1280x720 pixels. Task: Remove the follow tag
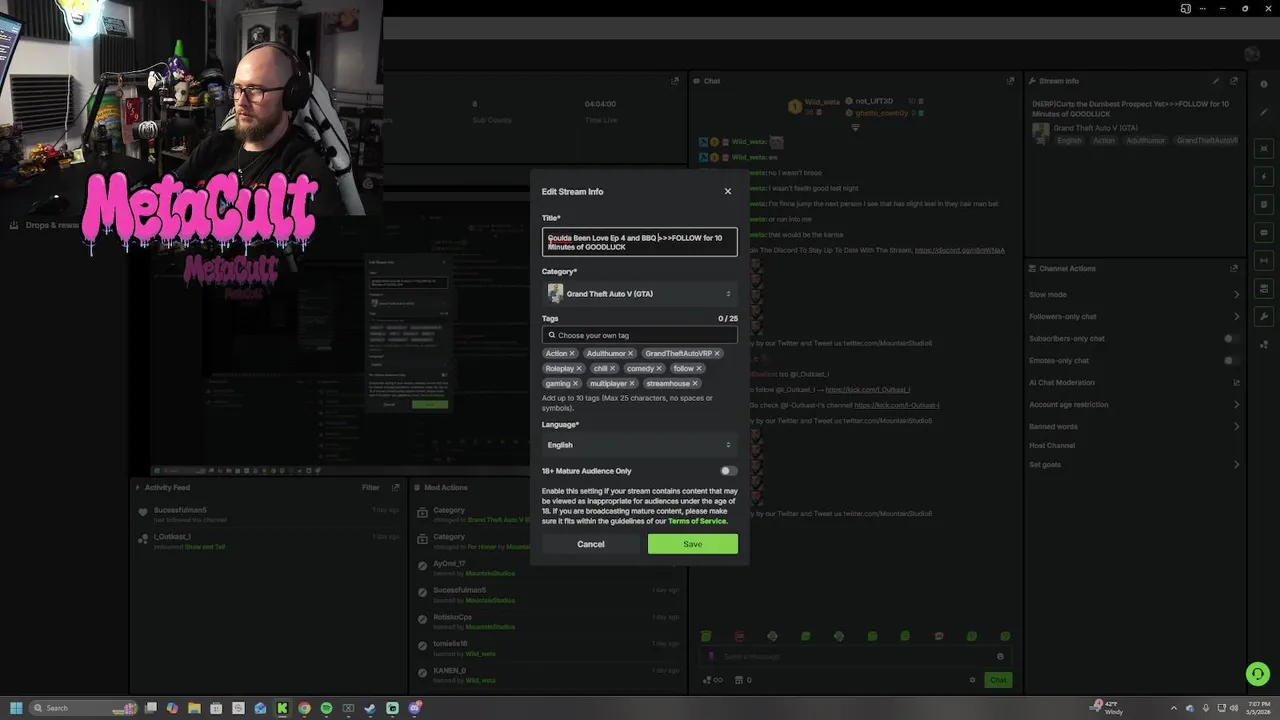pos(698,368)
